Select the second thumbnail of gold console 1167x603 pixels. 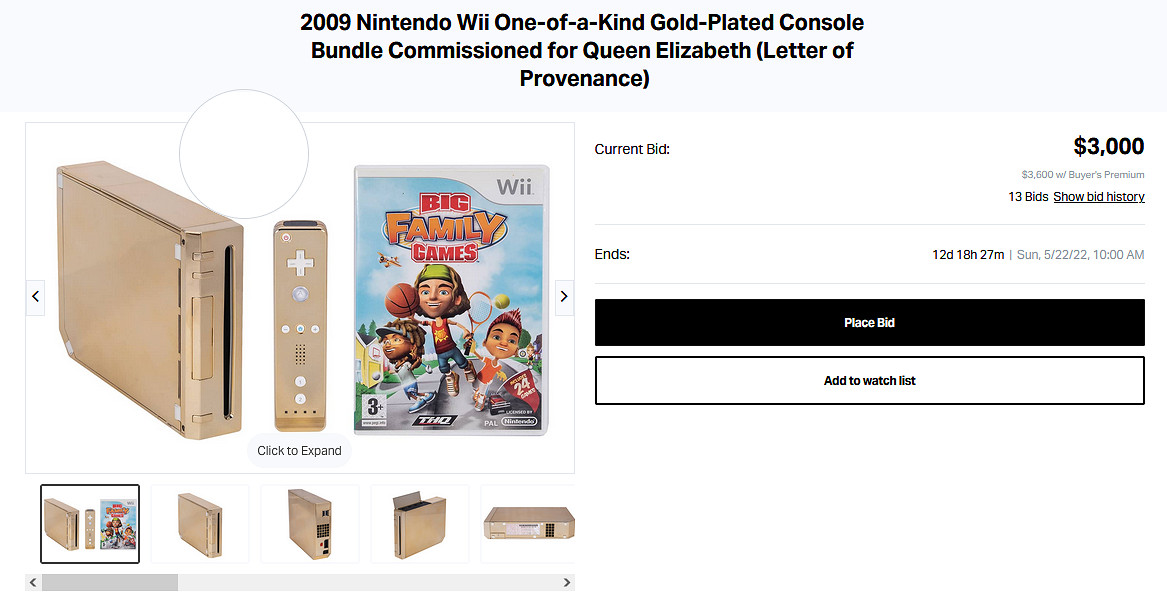[x=200, y=524]
